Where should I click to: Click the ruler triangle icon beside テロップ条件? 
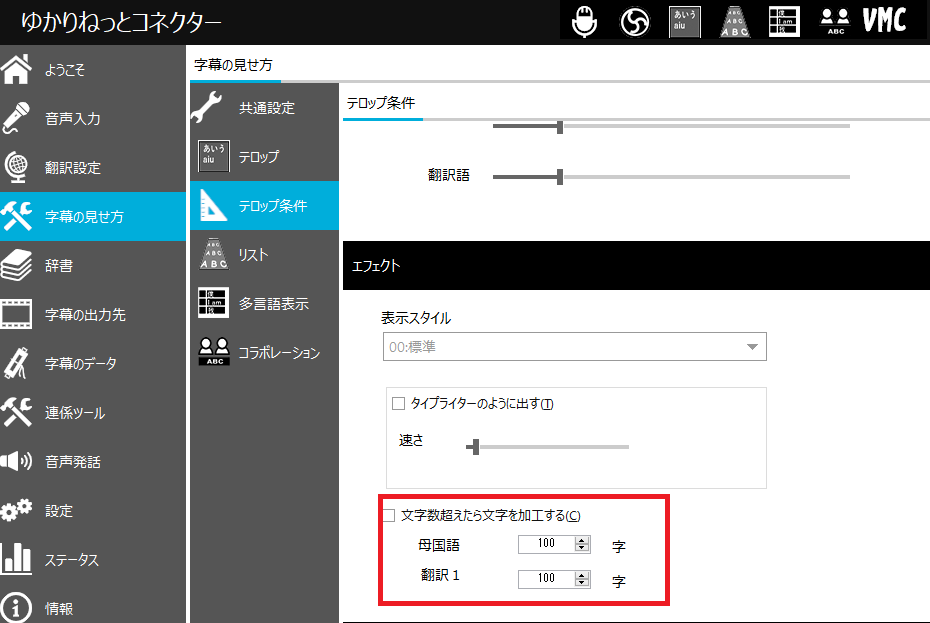(214, 205)
